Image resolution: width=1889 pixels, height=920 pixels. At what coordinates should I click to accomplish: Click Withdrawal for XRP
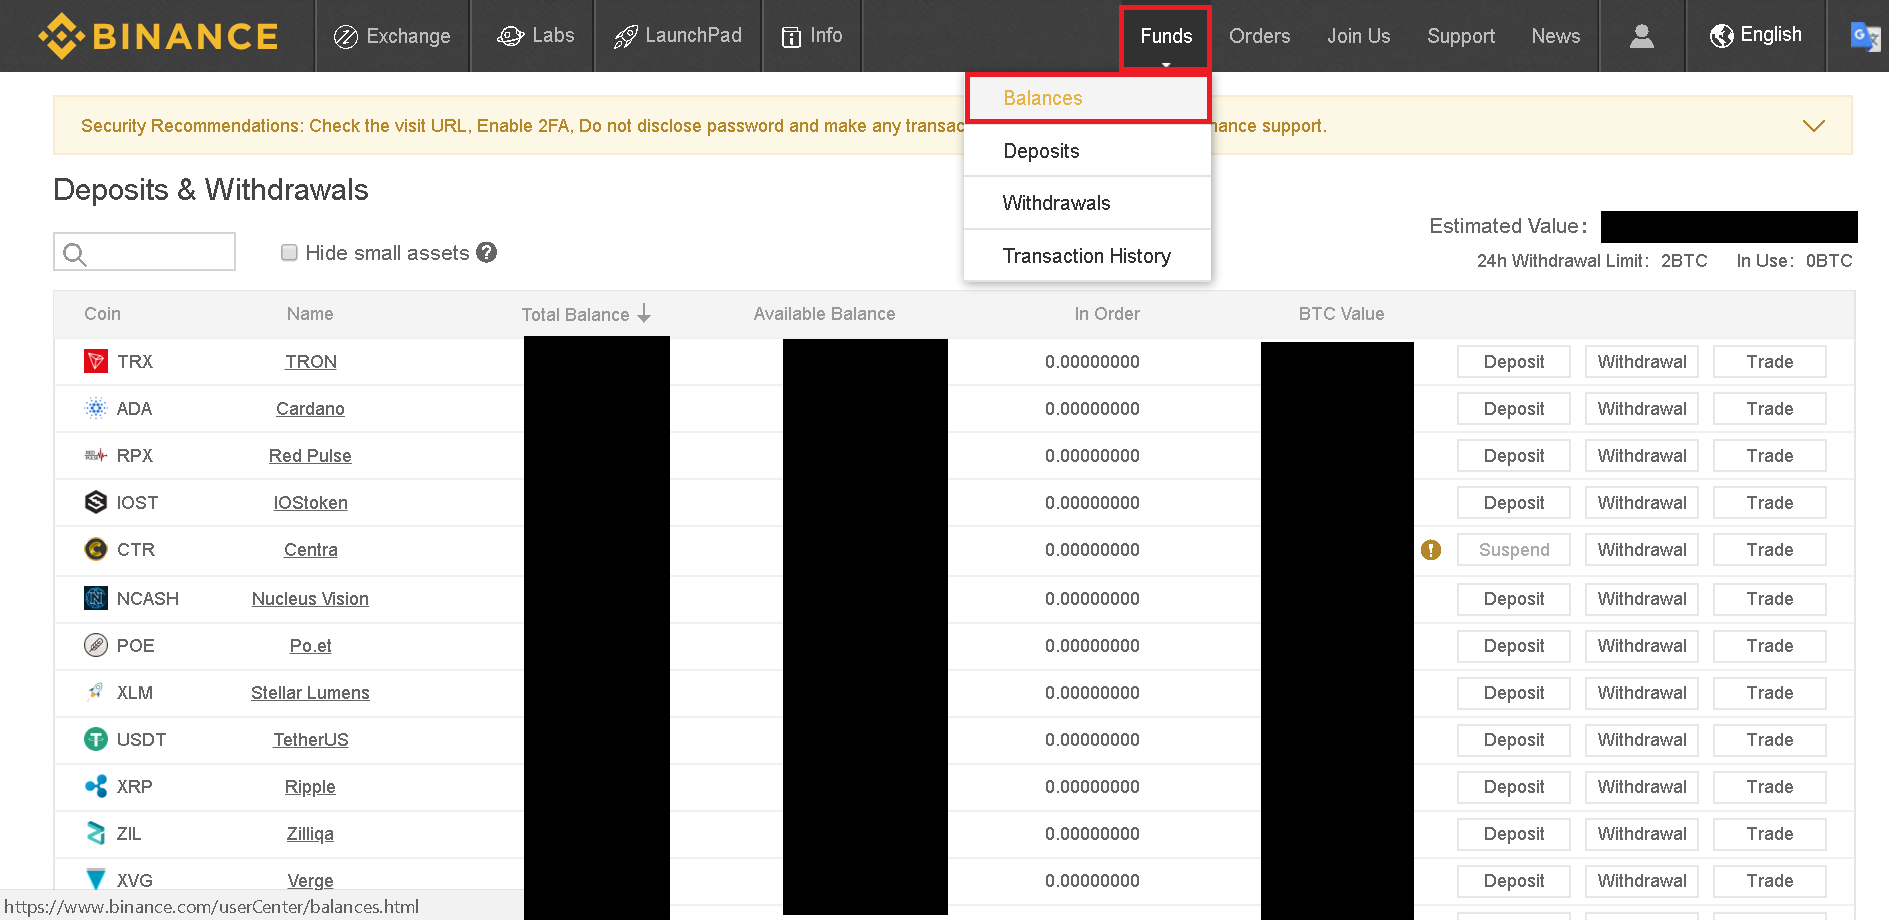(x=1642, y=787)
